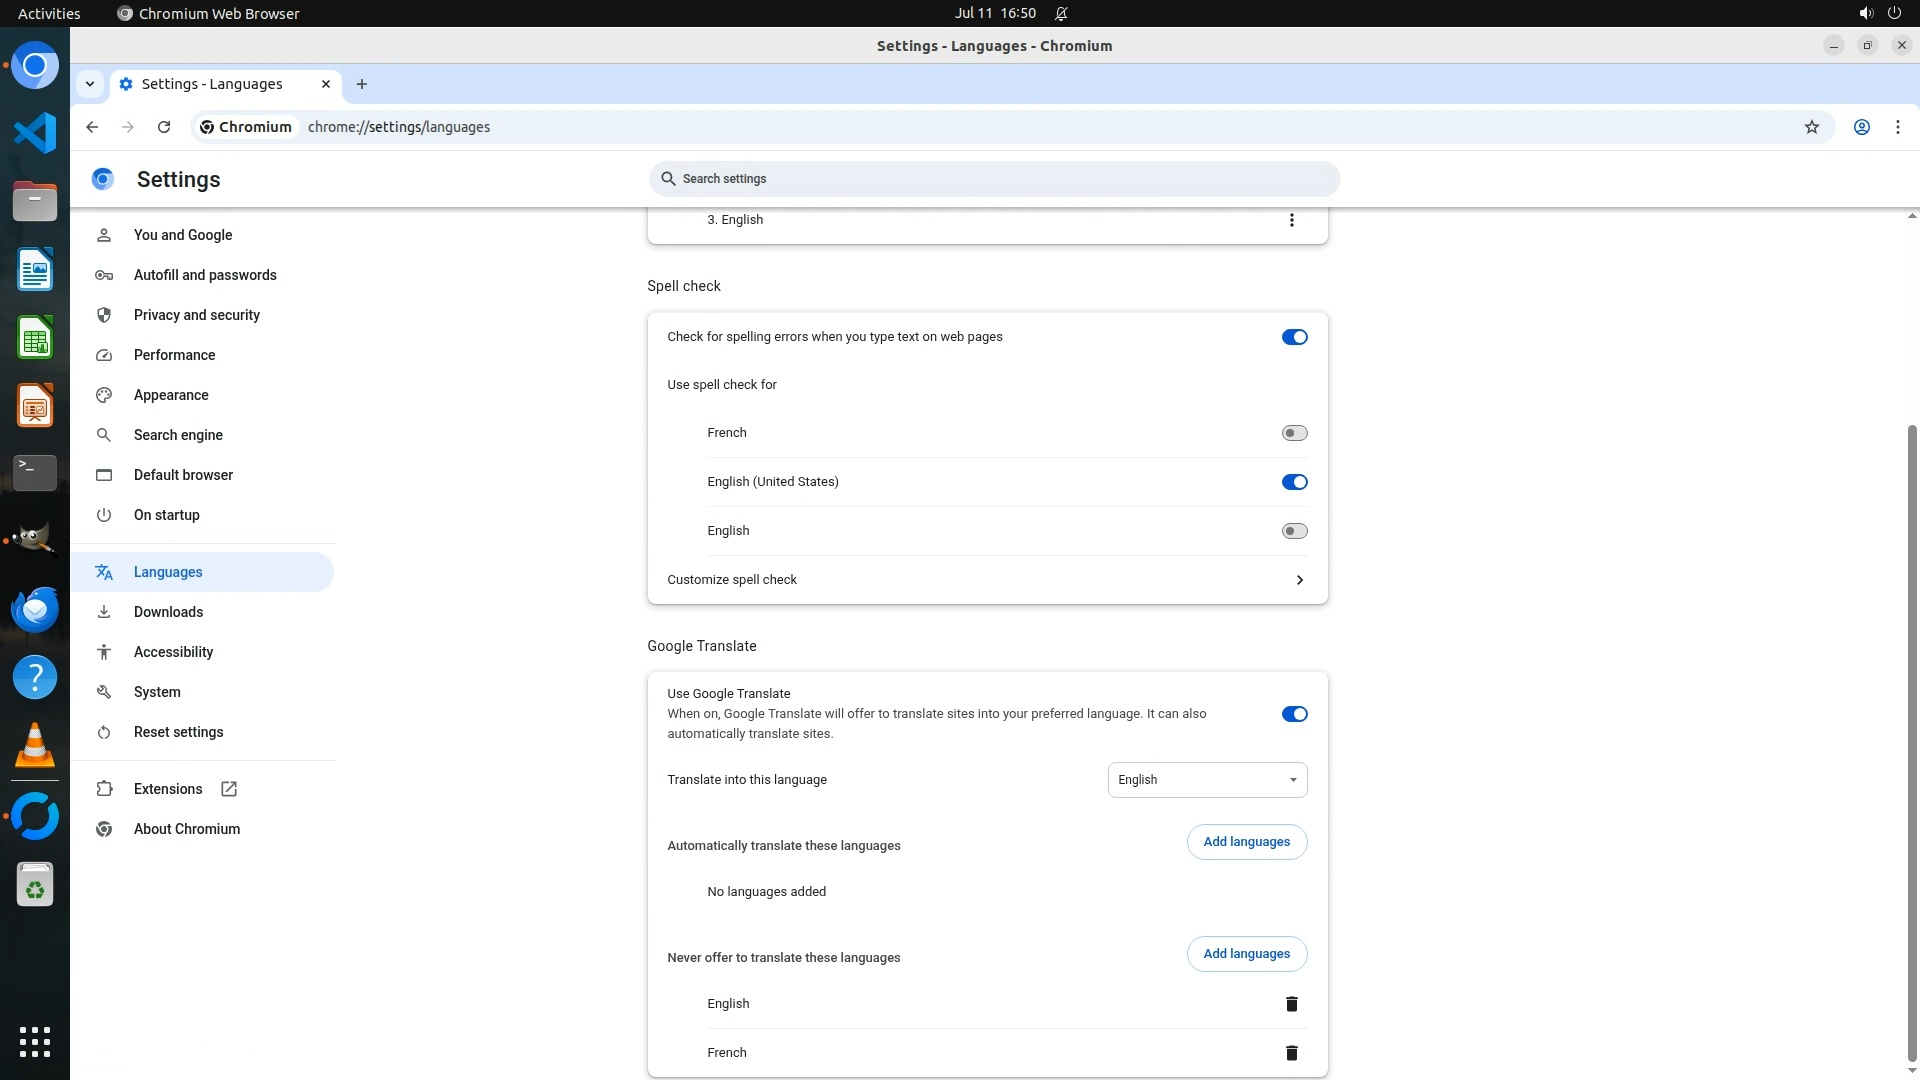Click the Search settings field
1920x1080 pixels.
pyautogui.click(x=993, y=179)
